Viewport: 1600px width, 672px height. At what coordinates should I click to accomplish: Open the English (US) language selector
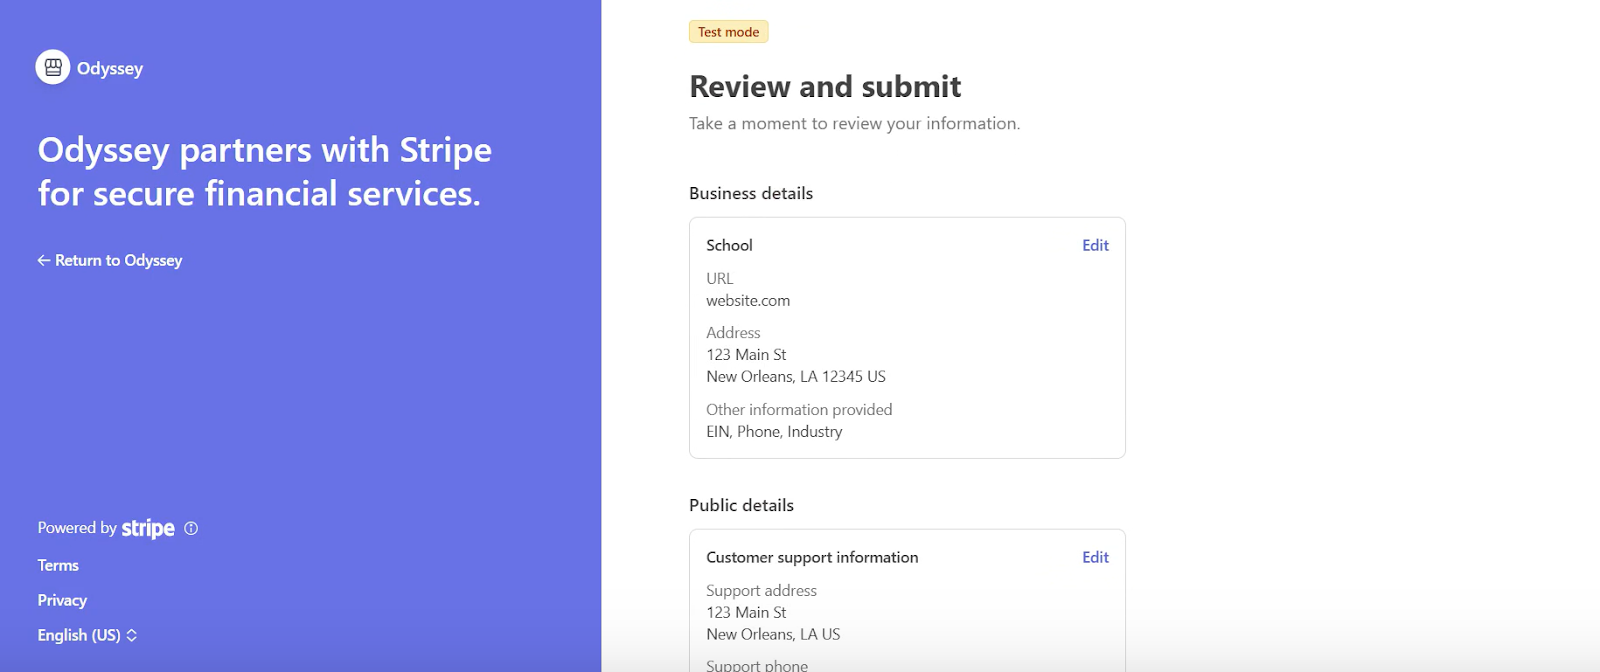tap(79, 635)
